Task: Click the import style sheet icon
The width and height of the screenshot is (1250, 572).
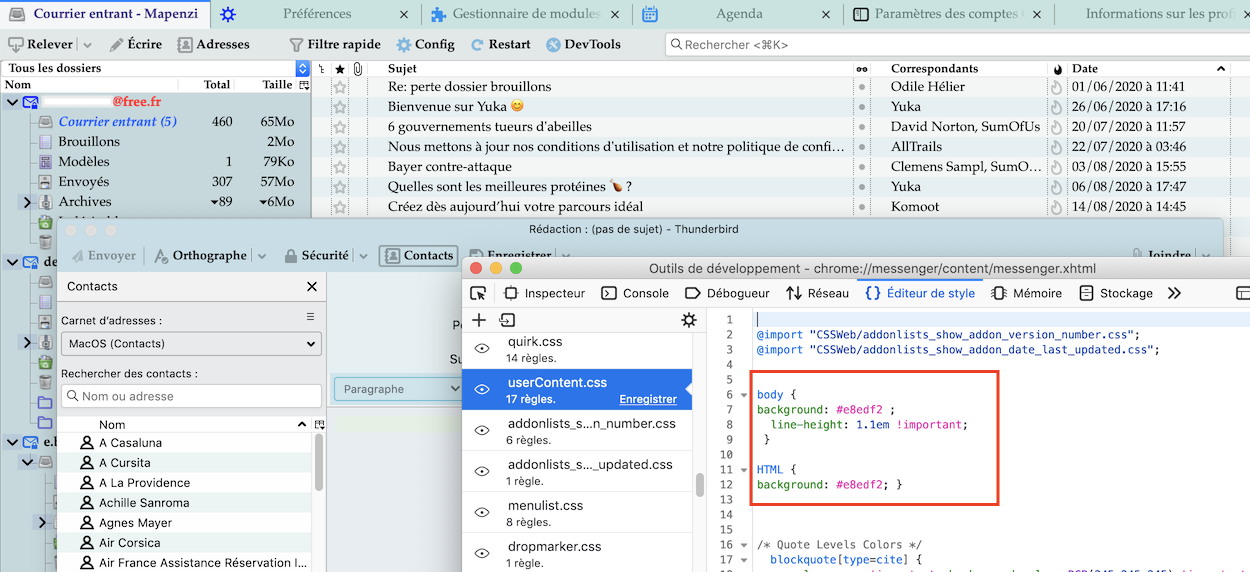Action: click(507, 320)
